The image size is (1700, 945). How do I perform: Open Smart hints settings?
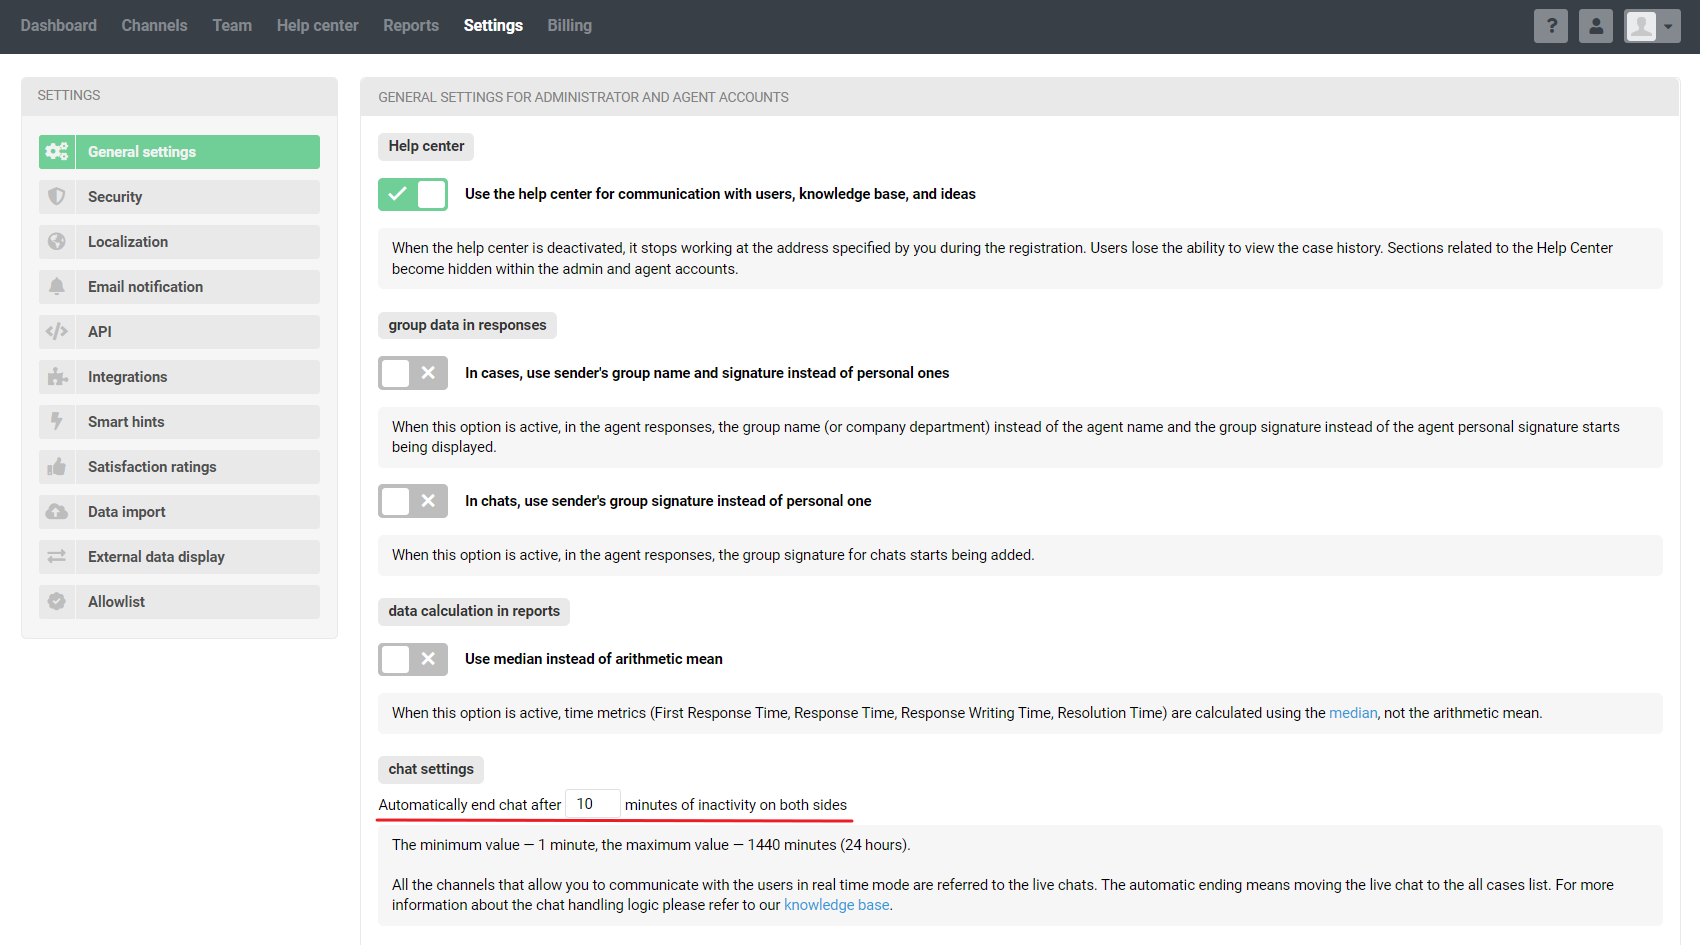179,422
